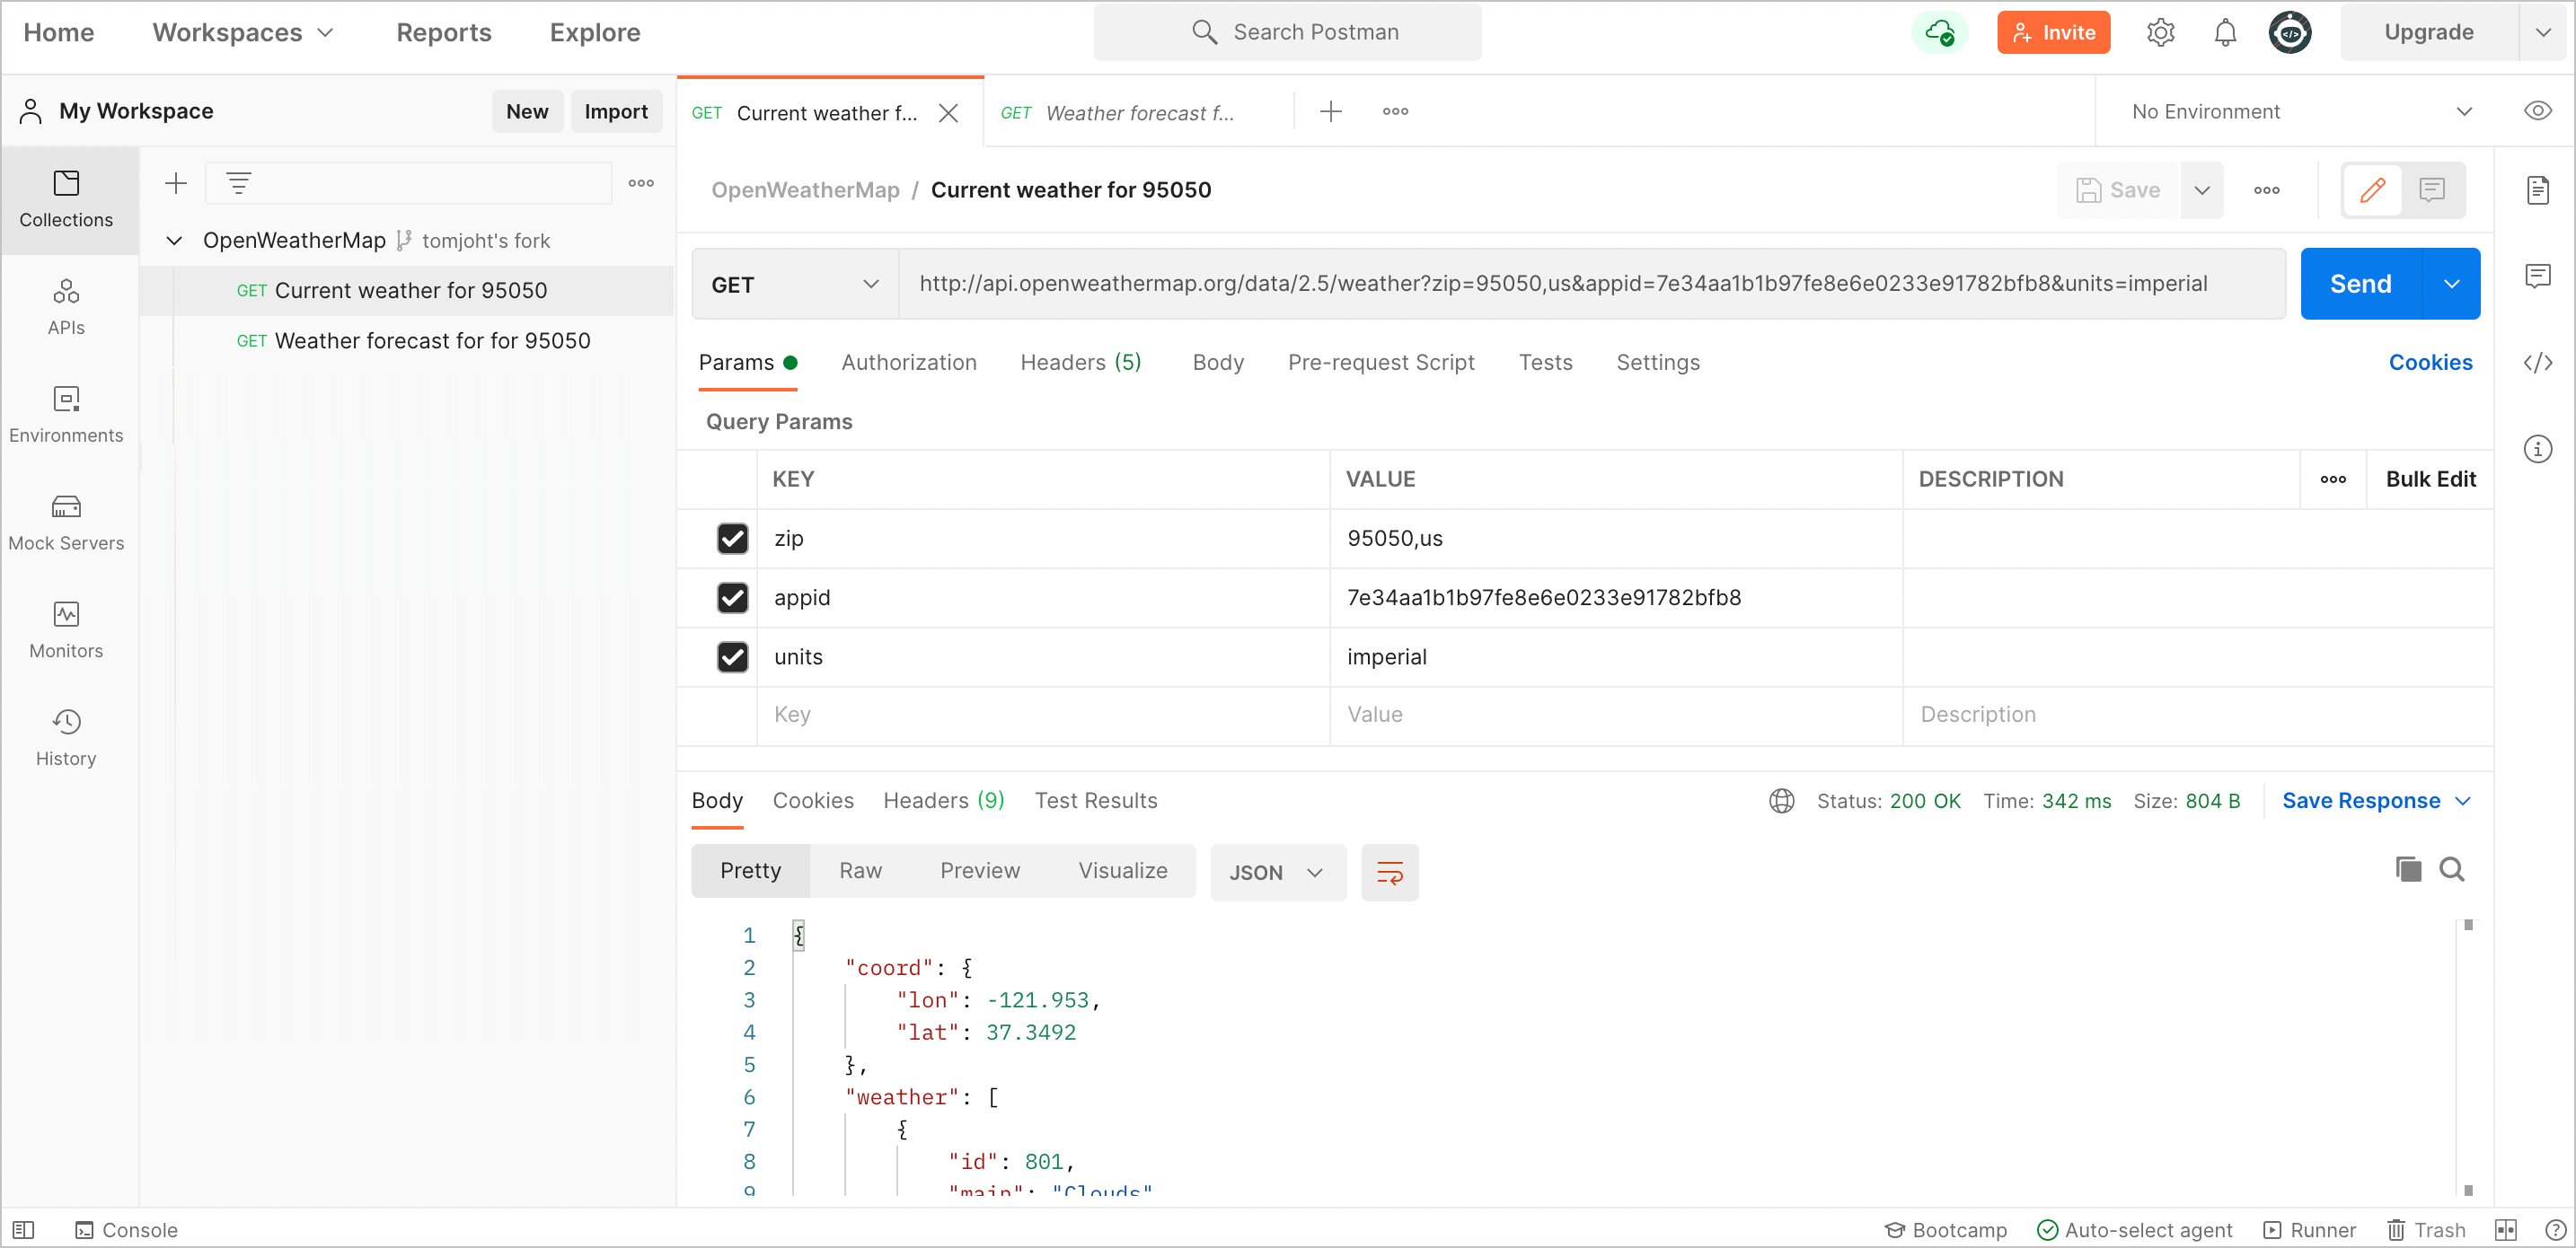Click the empty Key parameter field
Image resolution: width=2576 pixels, height=1248 pixels.
(x=1043, y=716)
